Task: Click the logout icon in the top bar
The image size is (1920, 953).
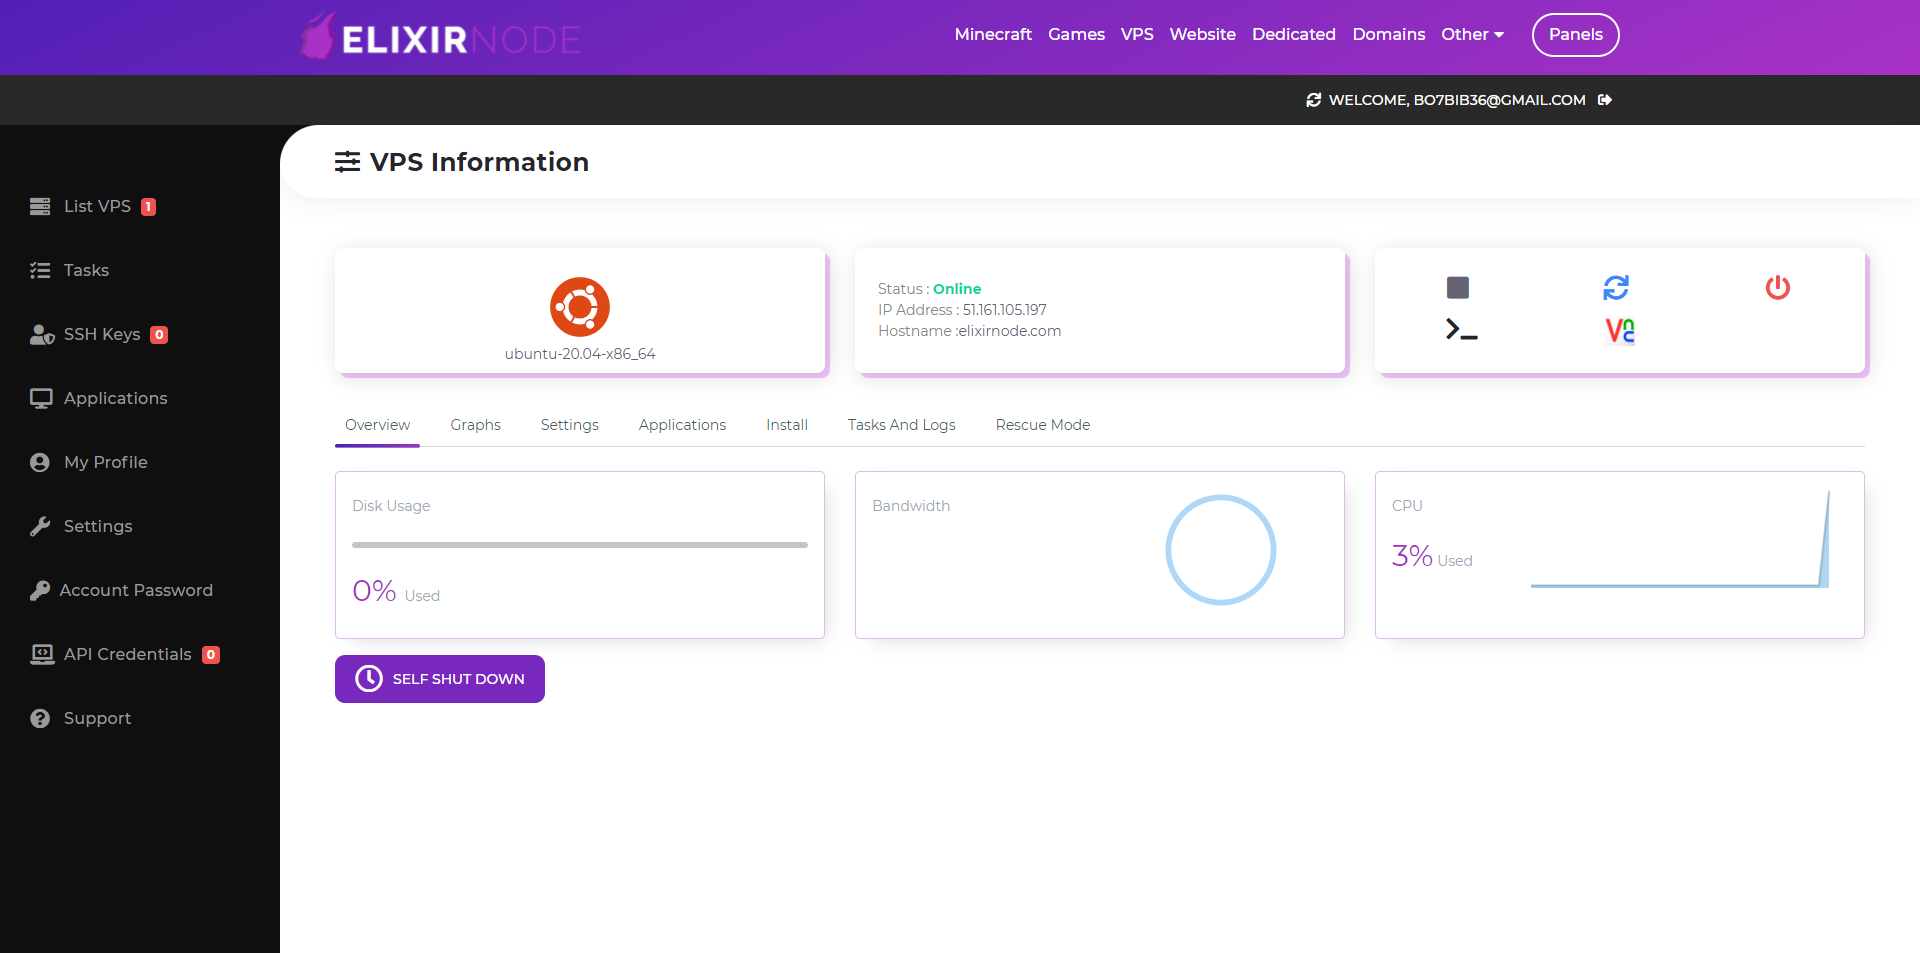Action: (x=1606, y=100)
